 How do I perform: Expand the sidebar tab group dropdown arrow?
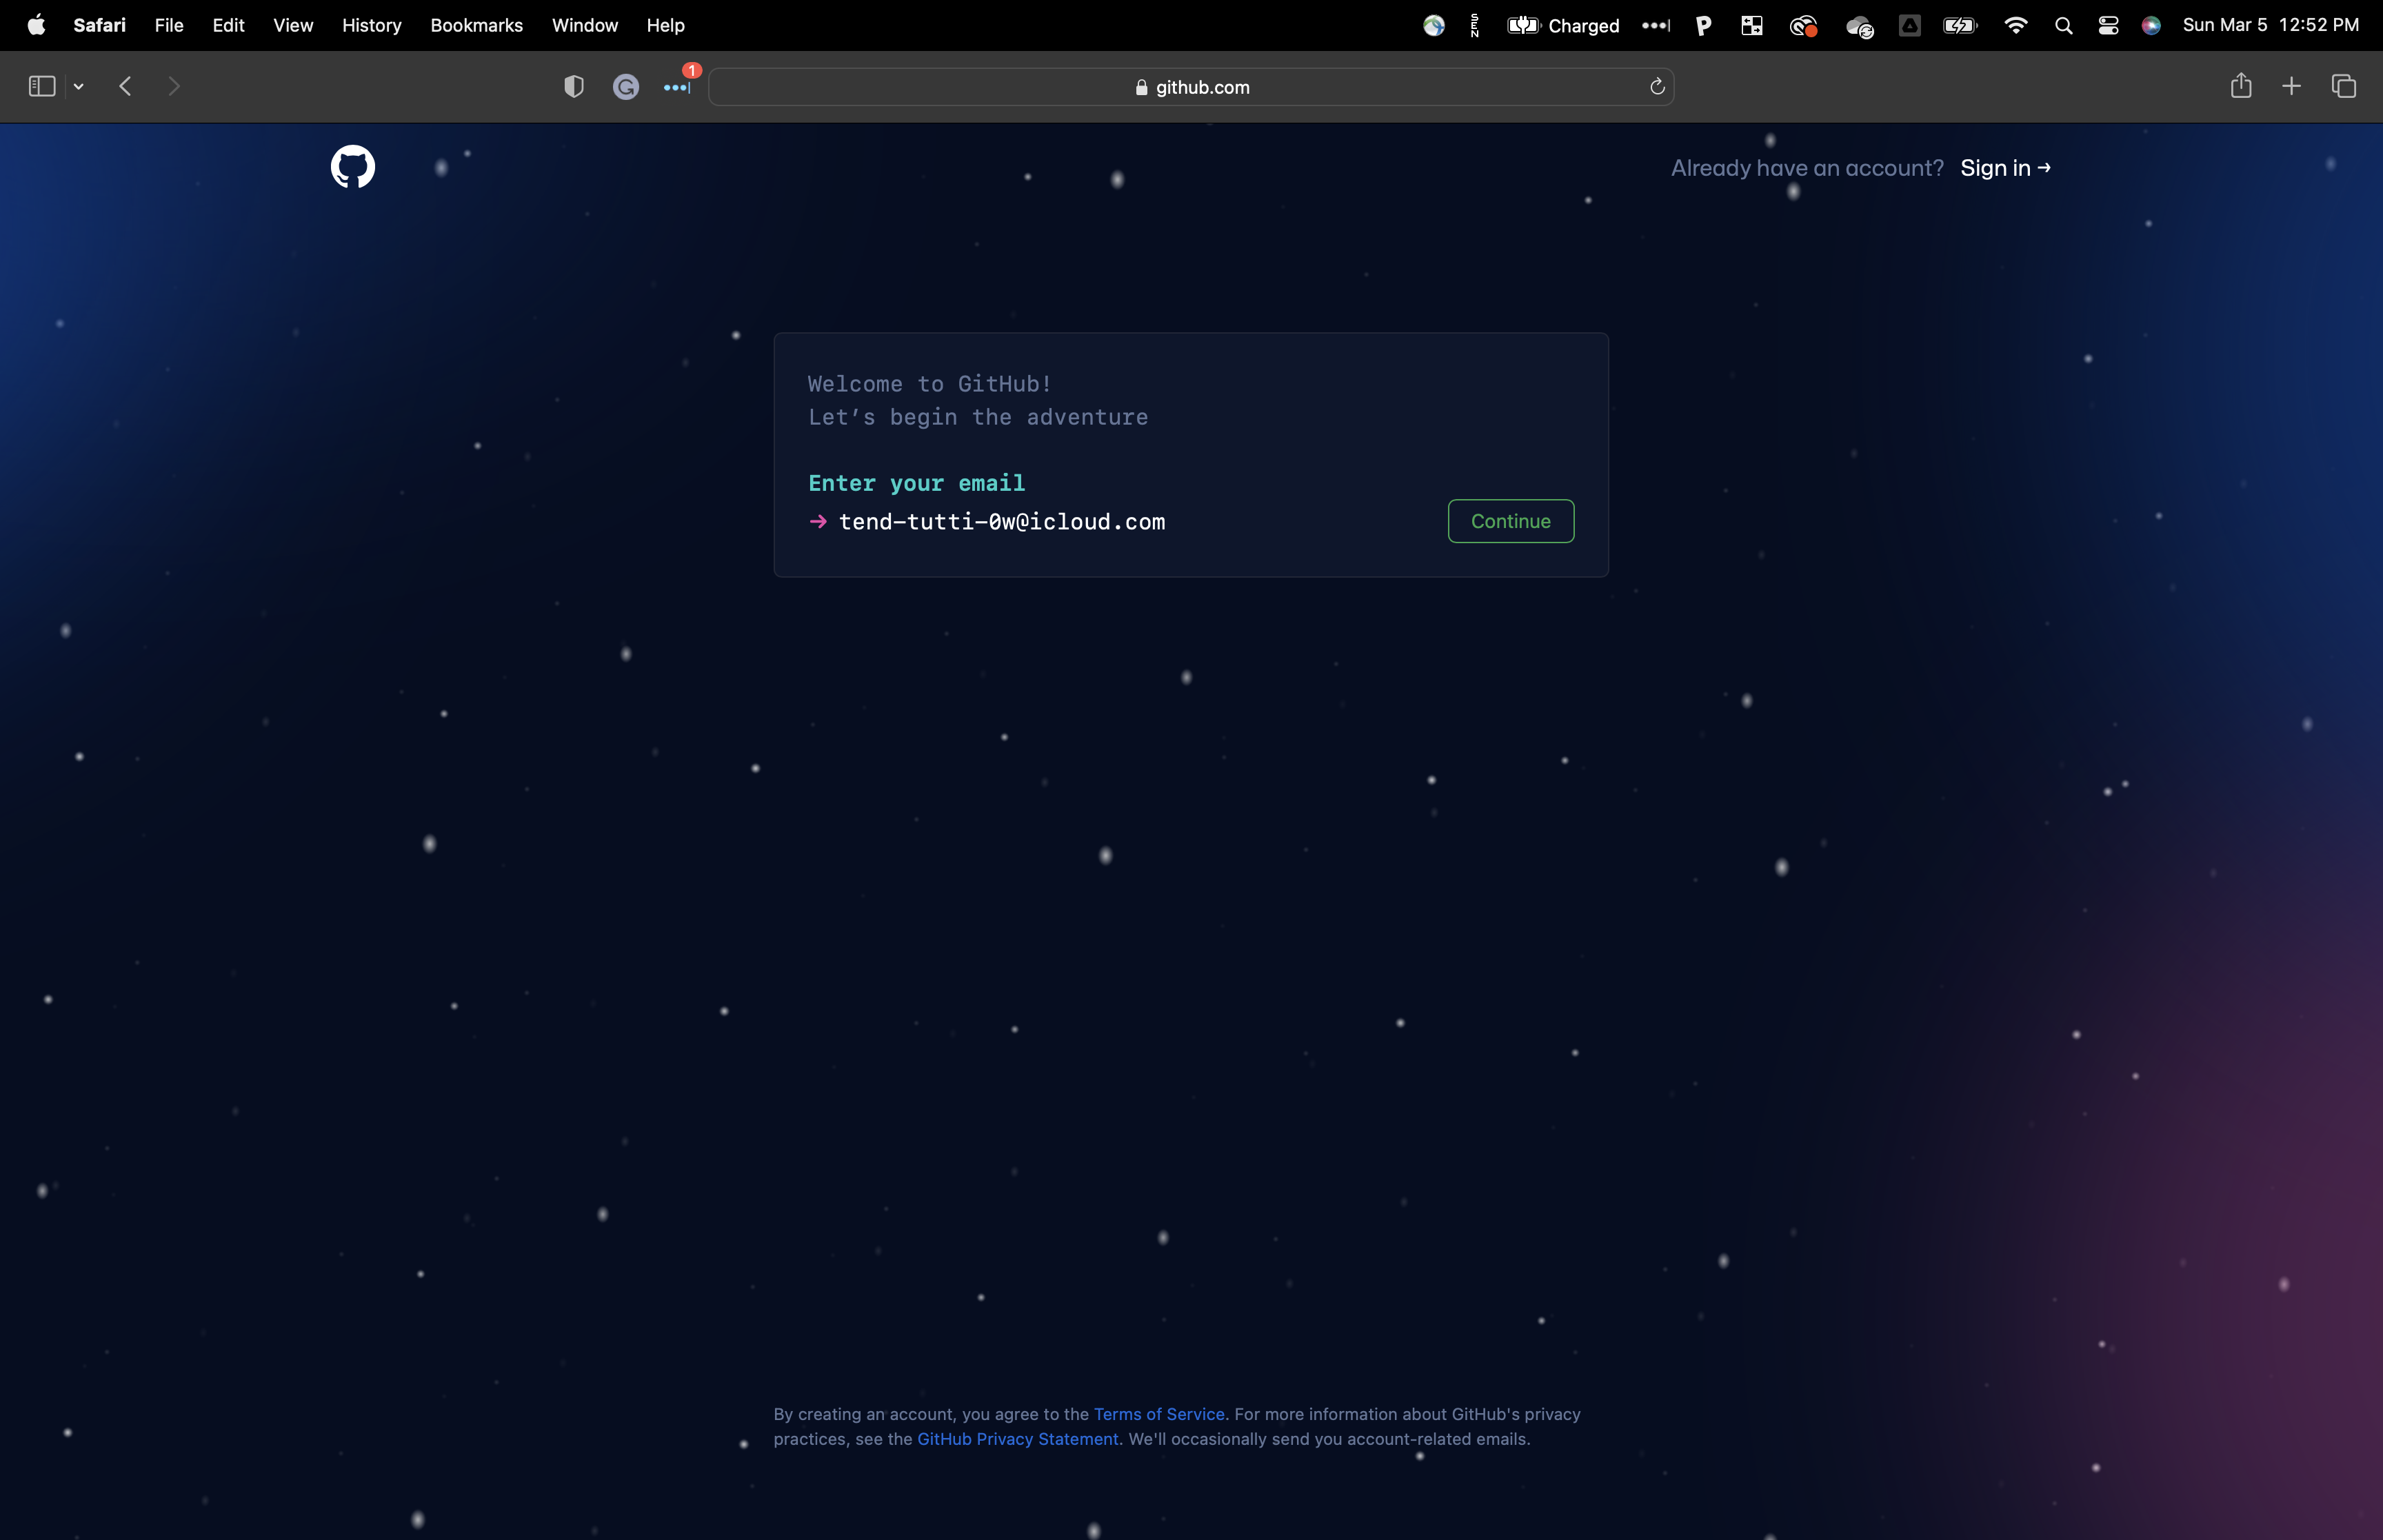pos(78,87)
